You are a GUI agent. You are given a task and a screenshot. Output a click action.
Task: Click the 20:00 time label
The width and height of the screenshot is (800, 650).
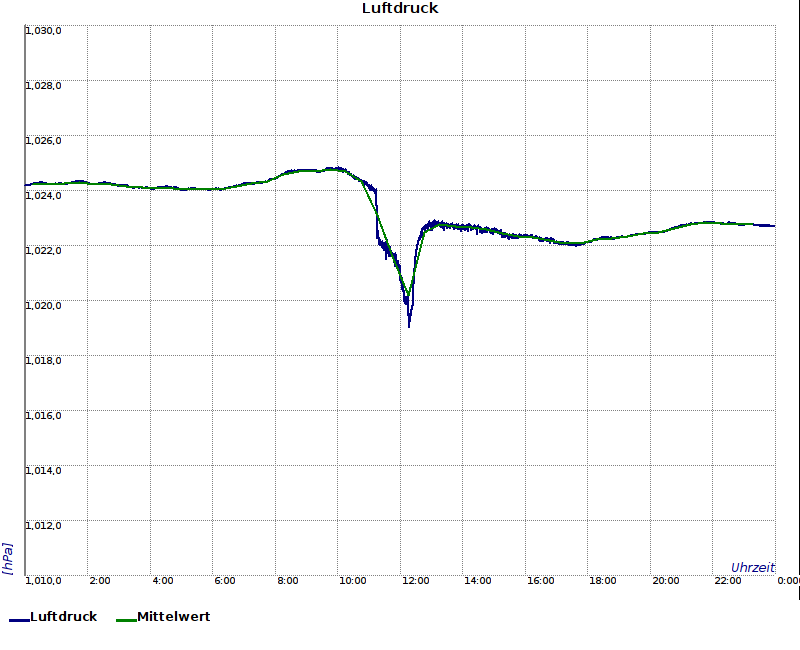tap(665, 581)
